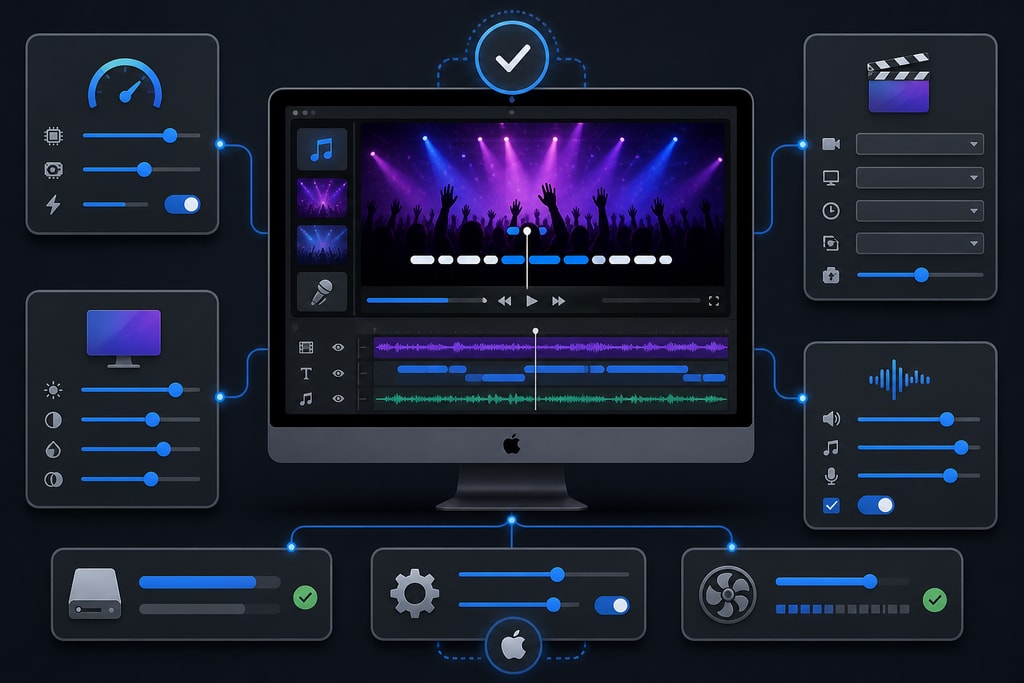Click the GPU camera-like icon below the chip
The width and height of the screenshot is (1024, 683).
point(53,170)
